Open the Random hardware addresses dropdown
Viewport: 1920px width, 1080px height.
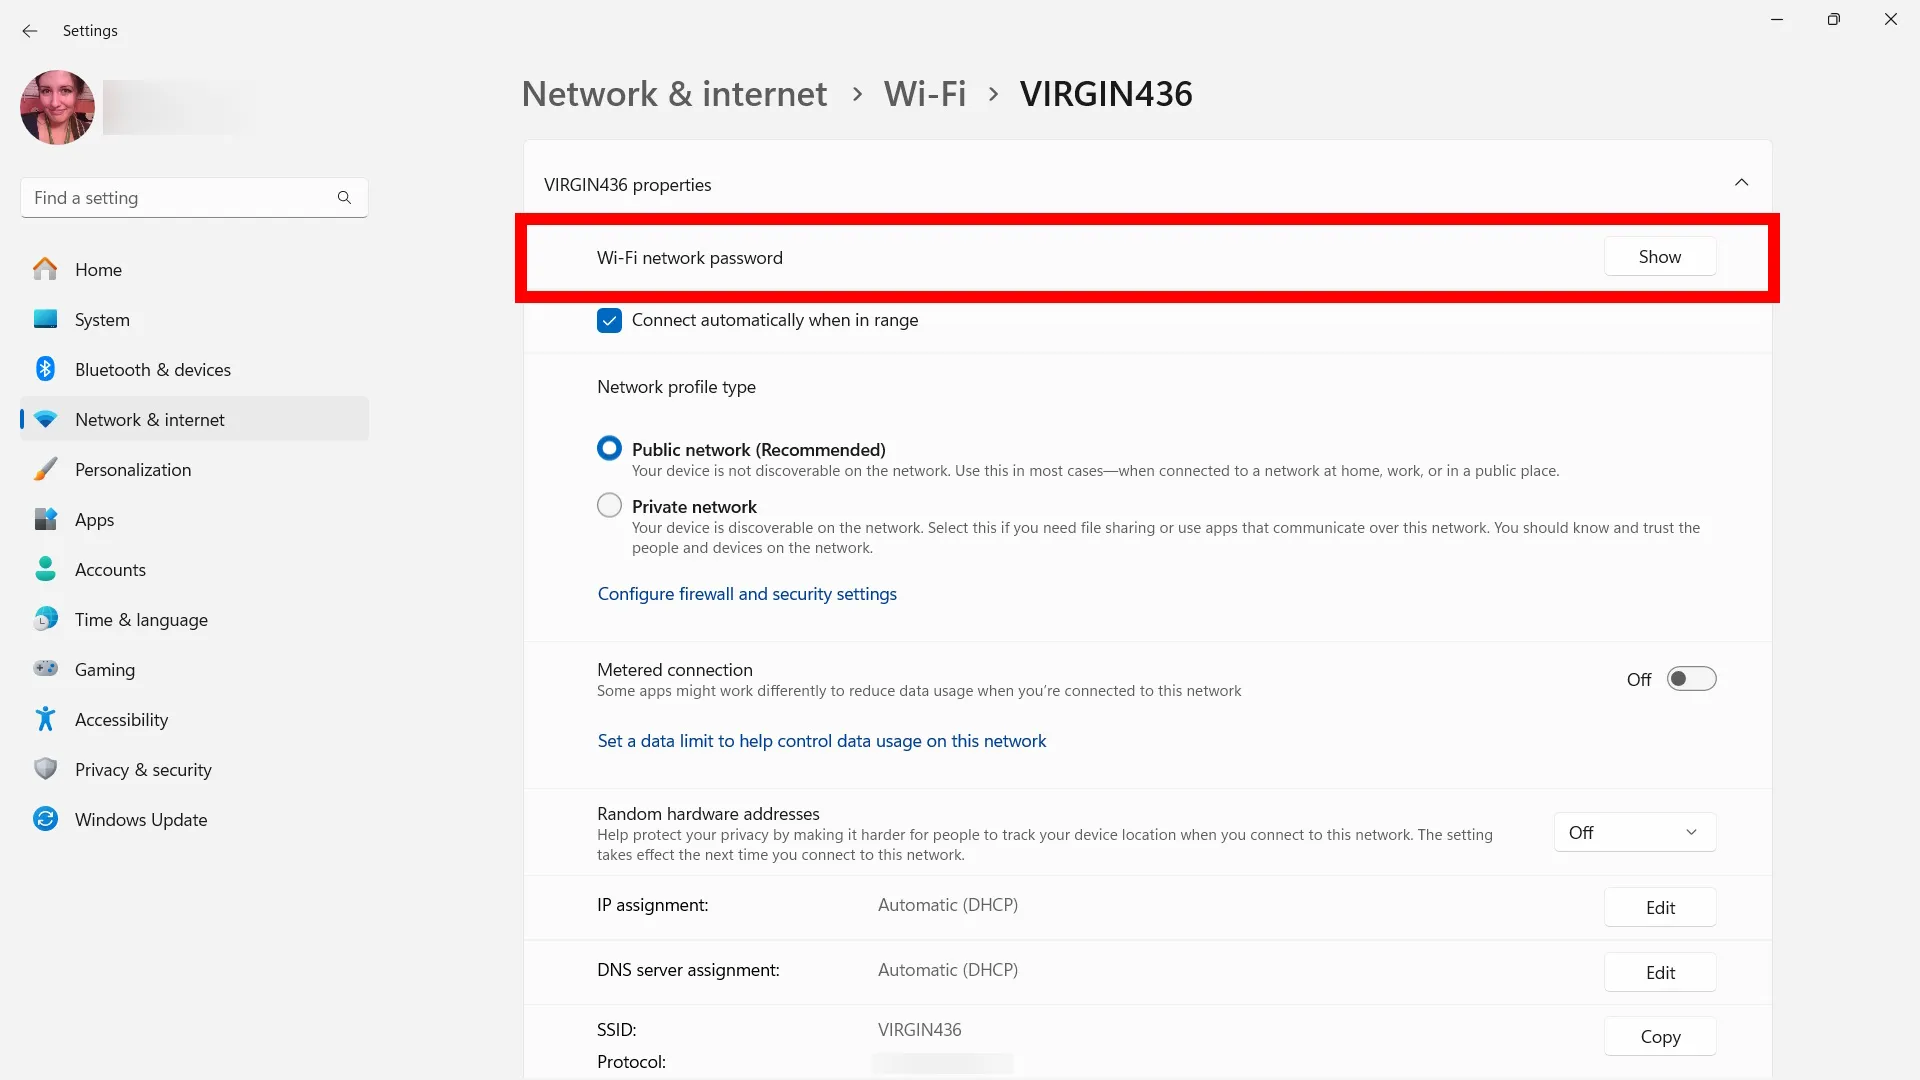[1633, 831]
